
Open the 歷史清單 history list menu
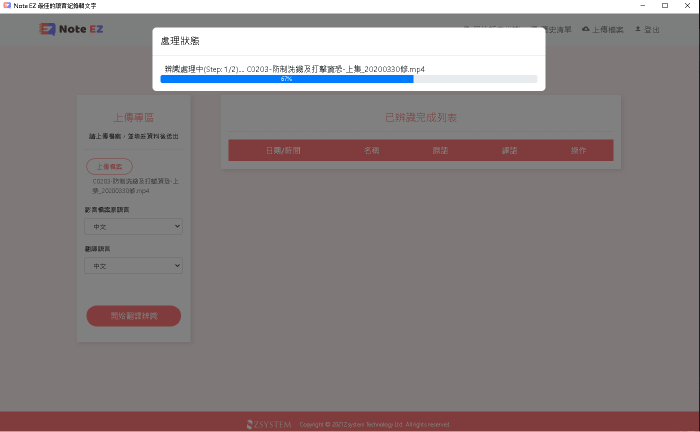tap(558, 29)
